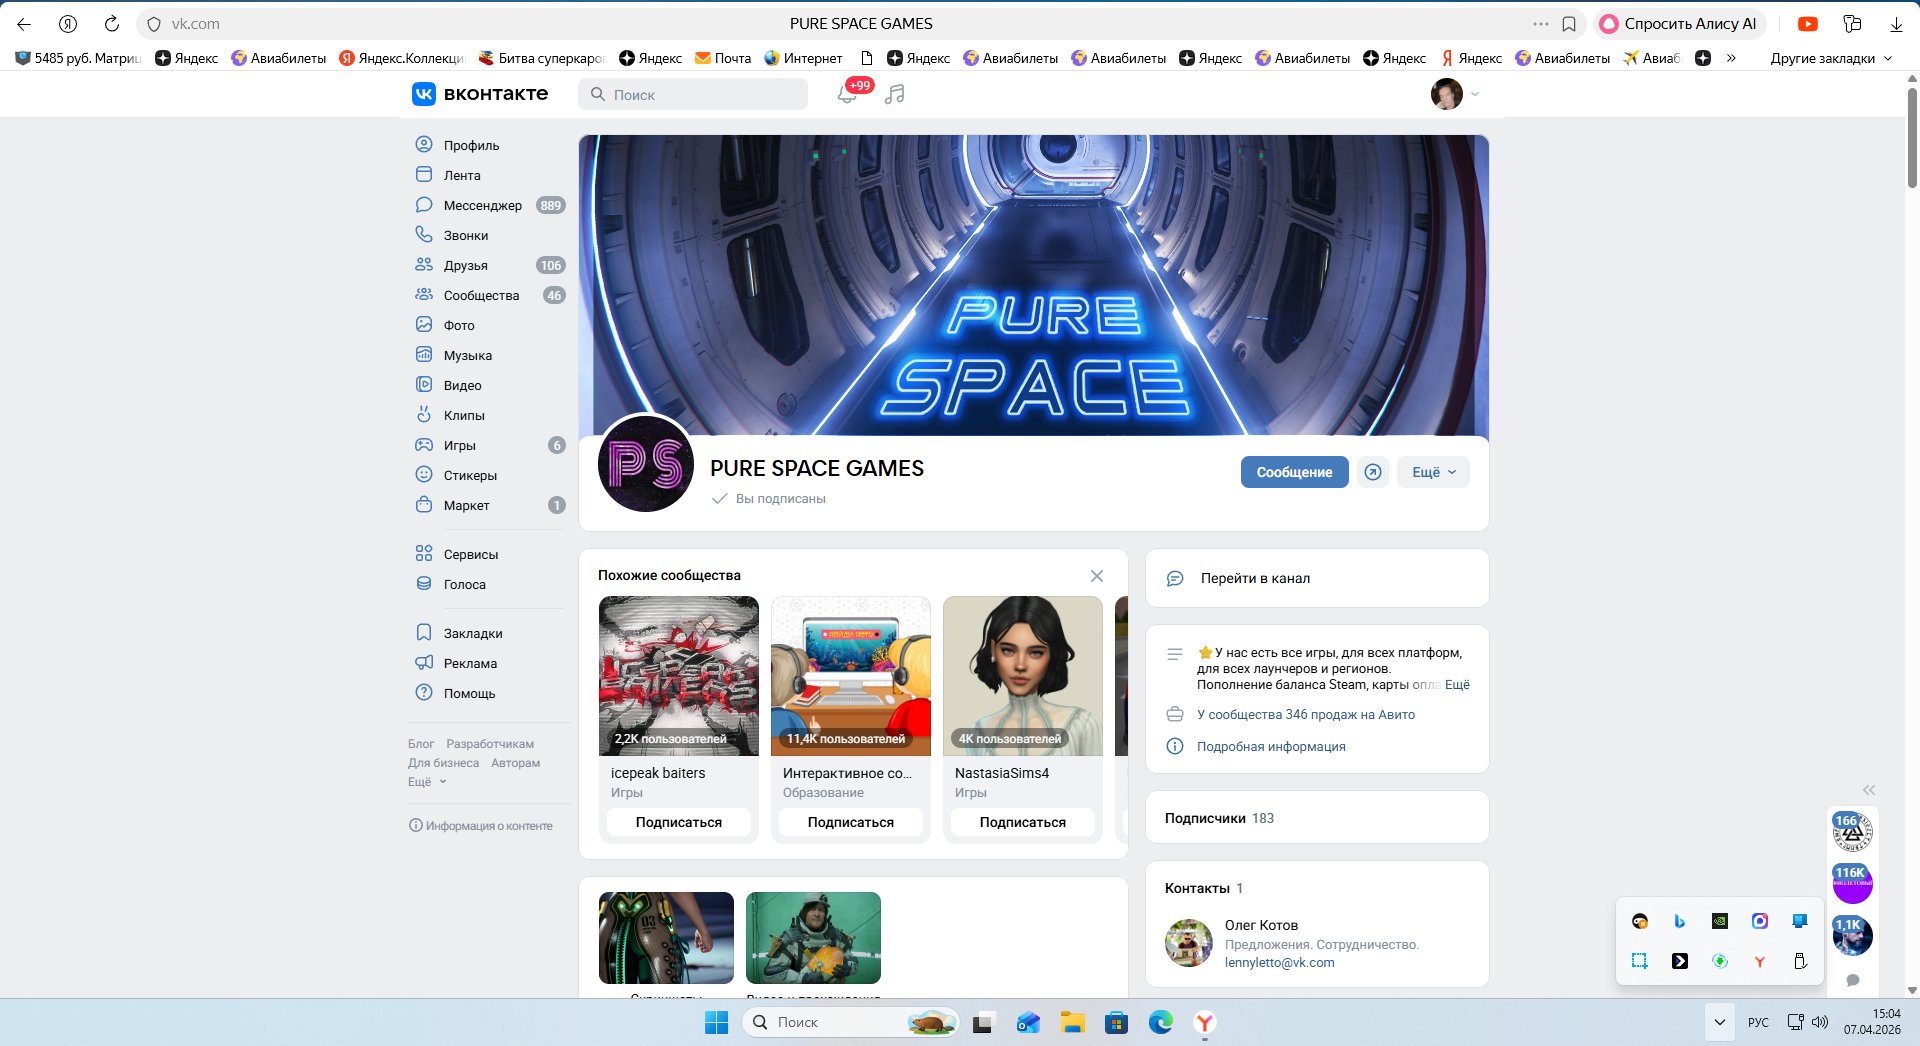Open the profile avatar account menu
1920x1046 pixels.
[1455, 94]
